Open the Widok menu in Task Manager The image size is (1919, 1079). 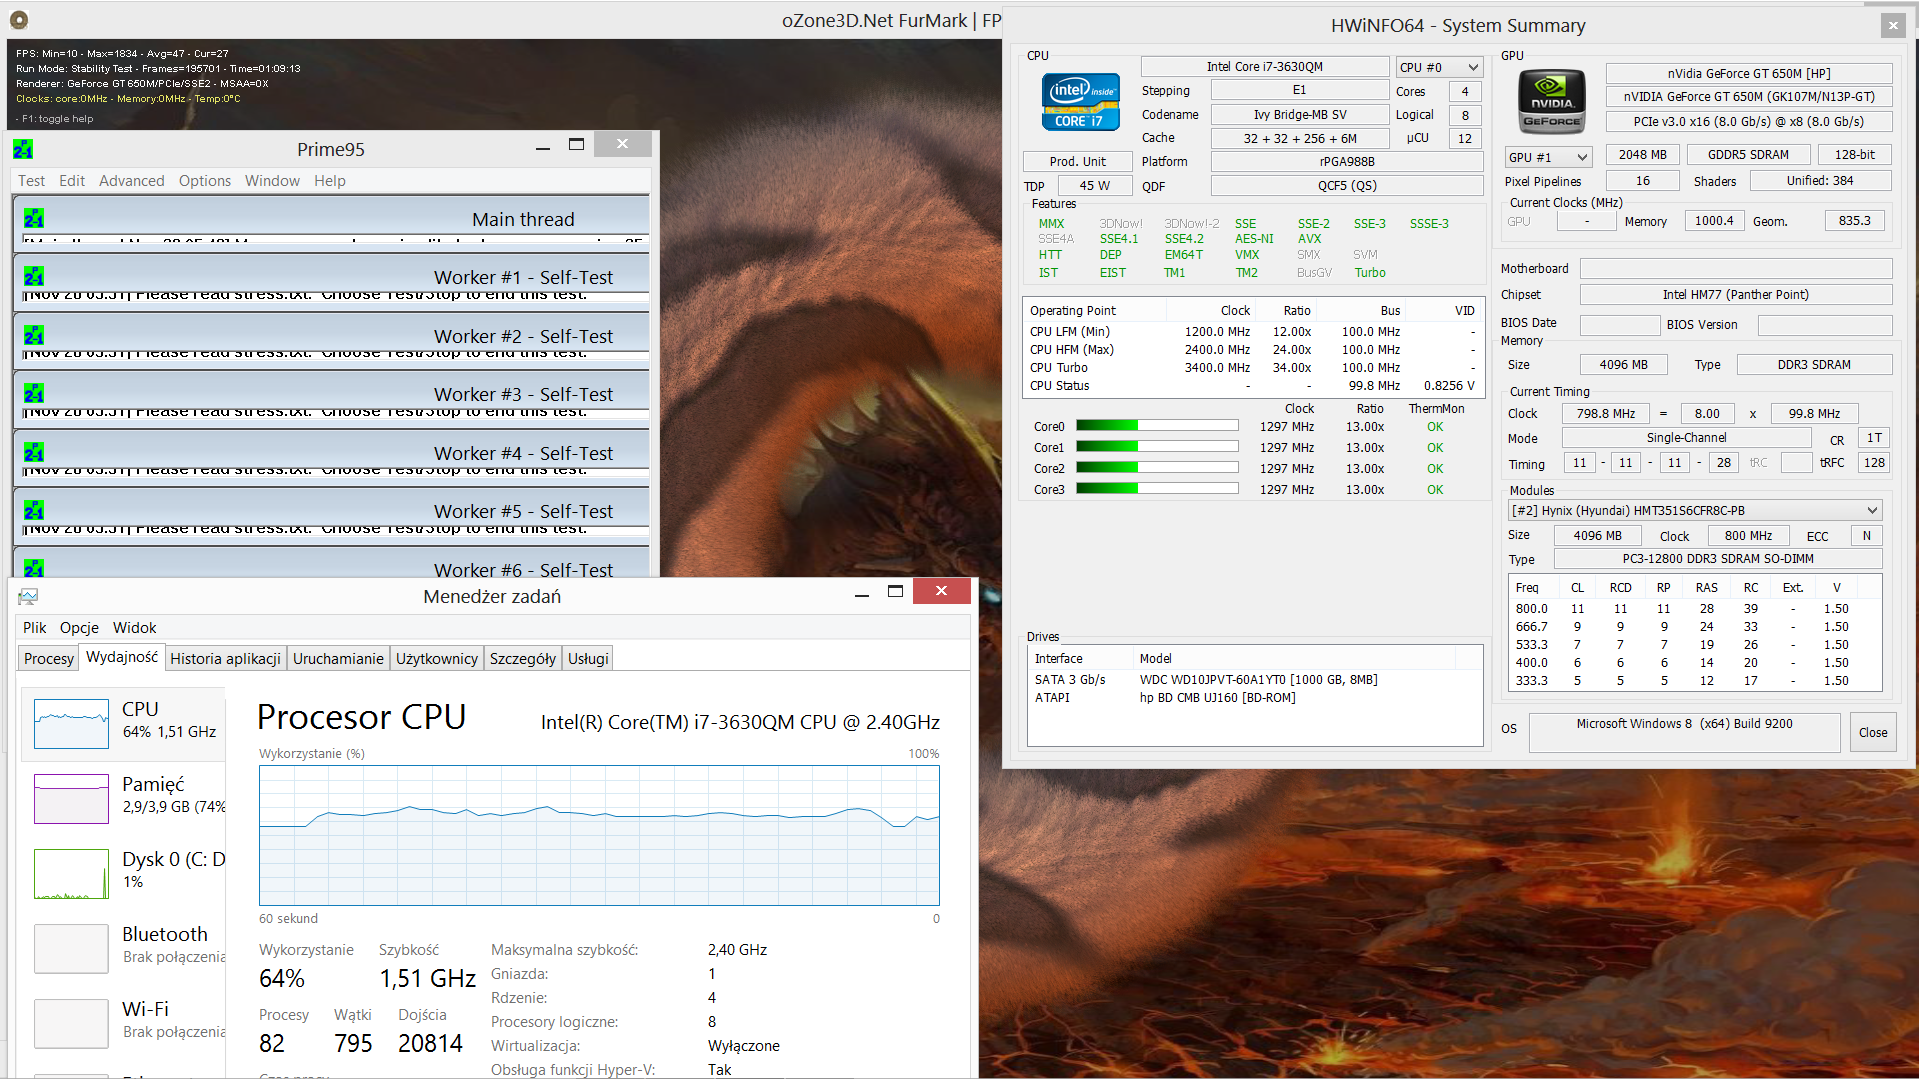134,628
